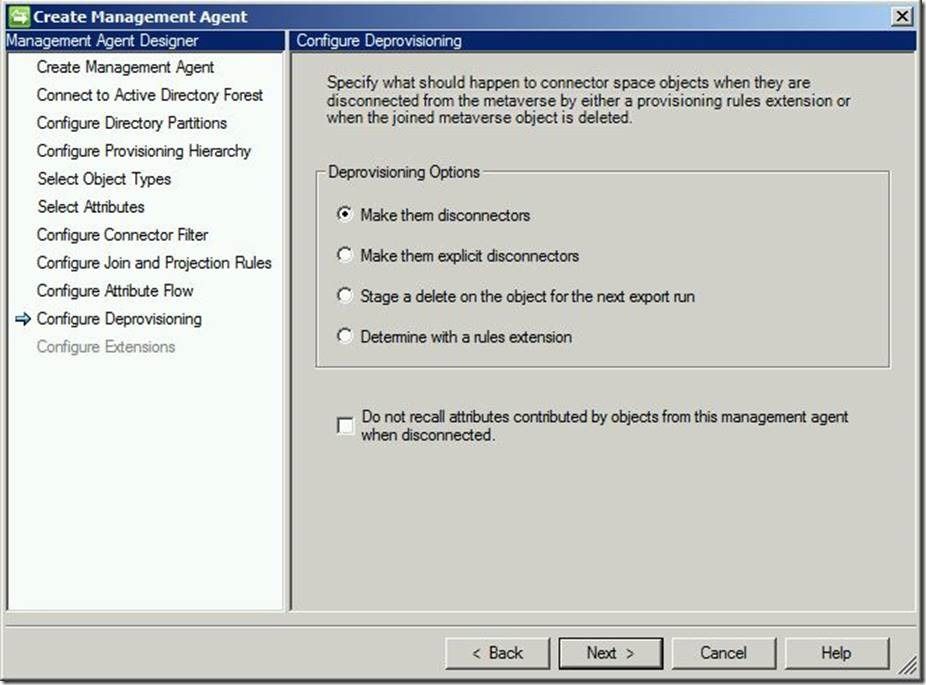Click the Back button
Image resolution: width=926 pixels, height=685 pixels.
point(497,653)
